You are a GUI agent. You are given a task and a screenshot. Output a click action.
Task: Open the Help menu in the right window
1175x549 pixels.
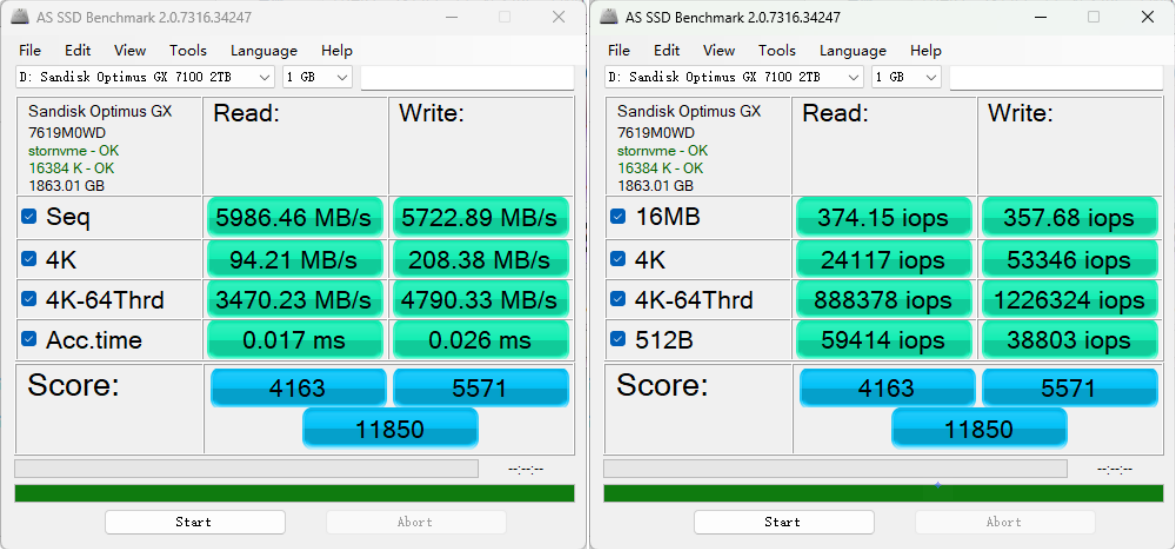coord(925,50)
